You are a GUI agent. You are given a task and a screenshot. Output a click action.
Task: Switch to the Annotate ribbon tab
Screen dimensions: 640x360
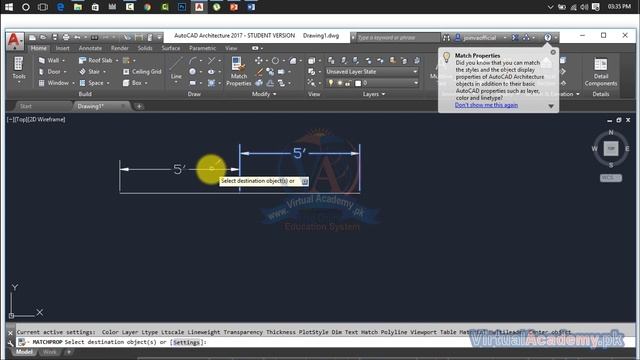tap(90, 48)
